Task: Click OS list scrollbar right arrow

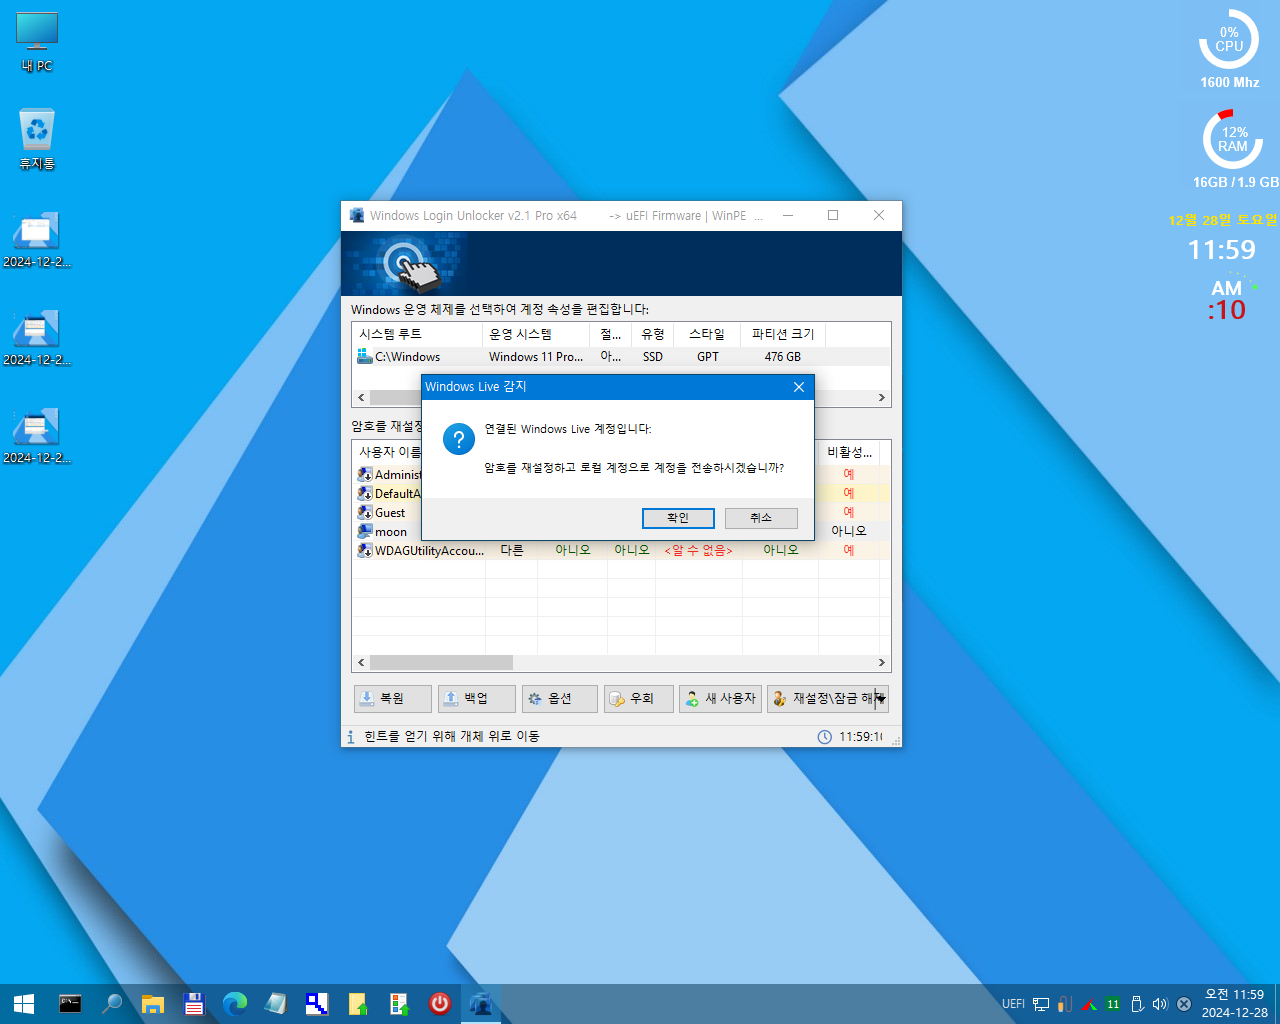Action: pyautogui.click(x=881, y=398)
